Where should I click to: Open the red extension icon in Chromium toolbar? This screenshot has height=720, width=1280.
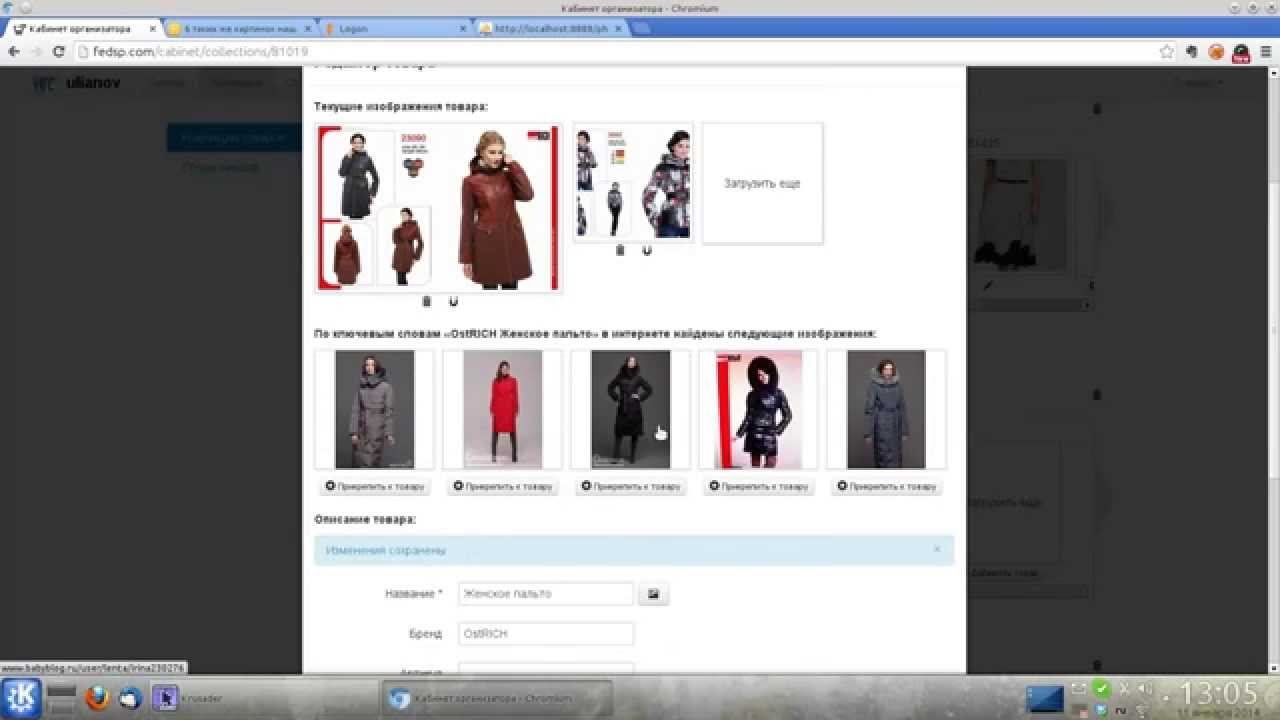(x=1241, y=52)
